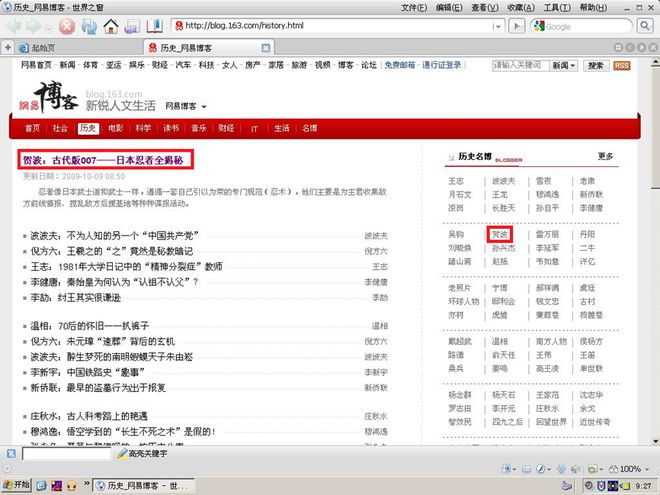Click the Go arrow next to address bar
660x495 pixels.
[516, 26]
